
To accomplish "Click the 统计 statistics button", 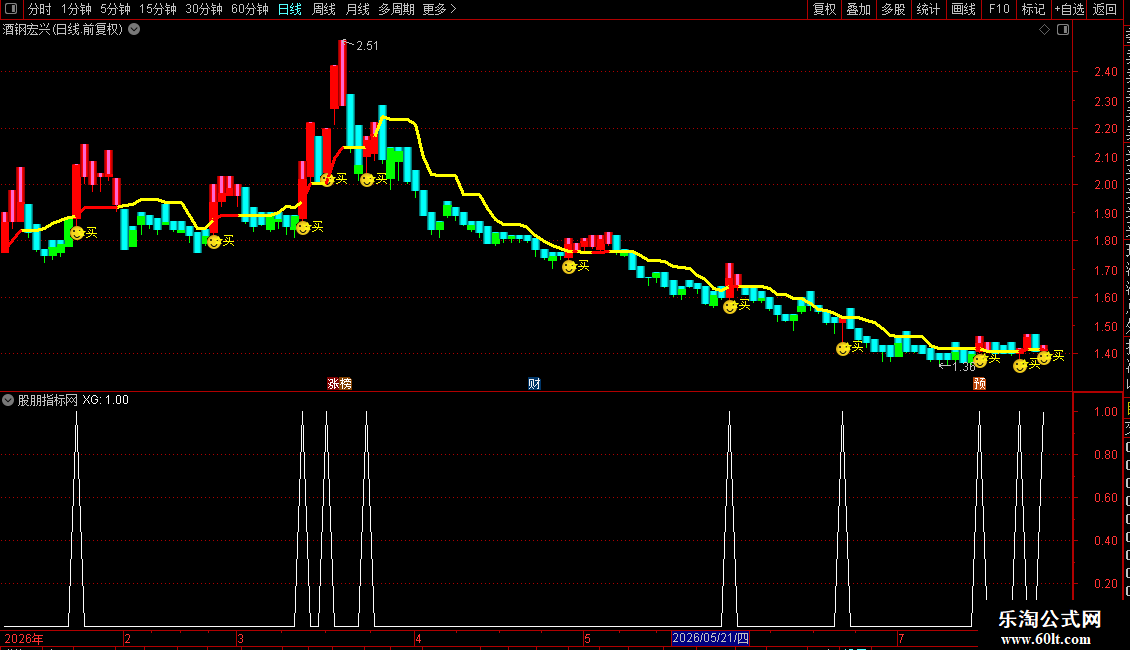I will [x=927, y=9].
